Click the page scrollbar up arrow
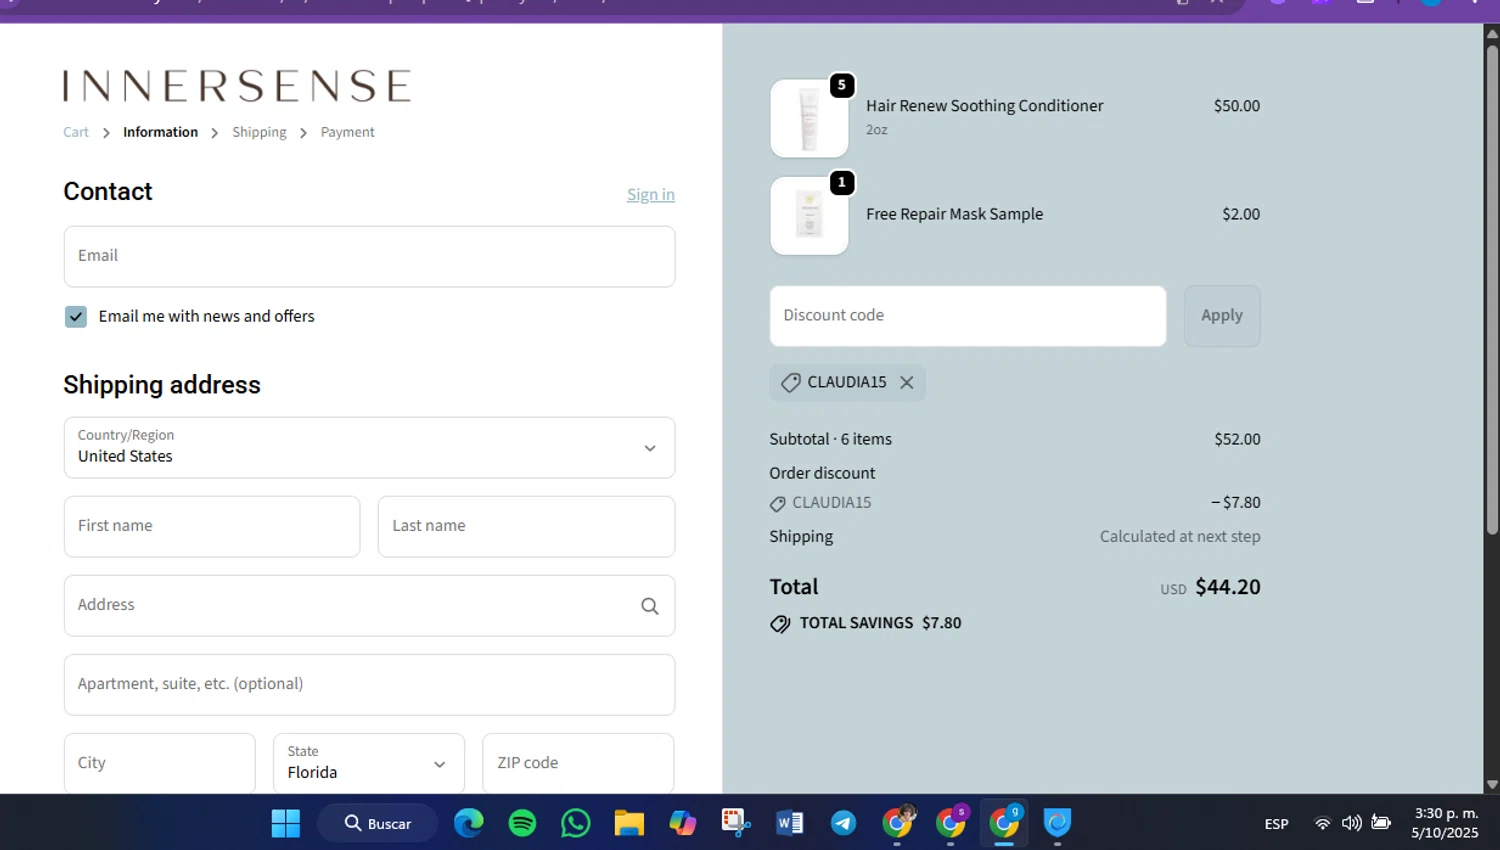The height and width of the screenshot is (850, 1500). (x=1492, y=33)
